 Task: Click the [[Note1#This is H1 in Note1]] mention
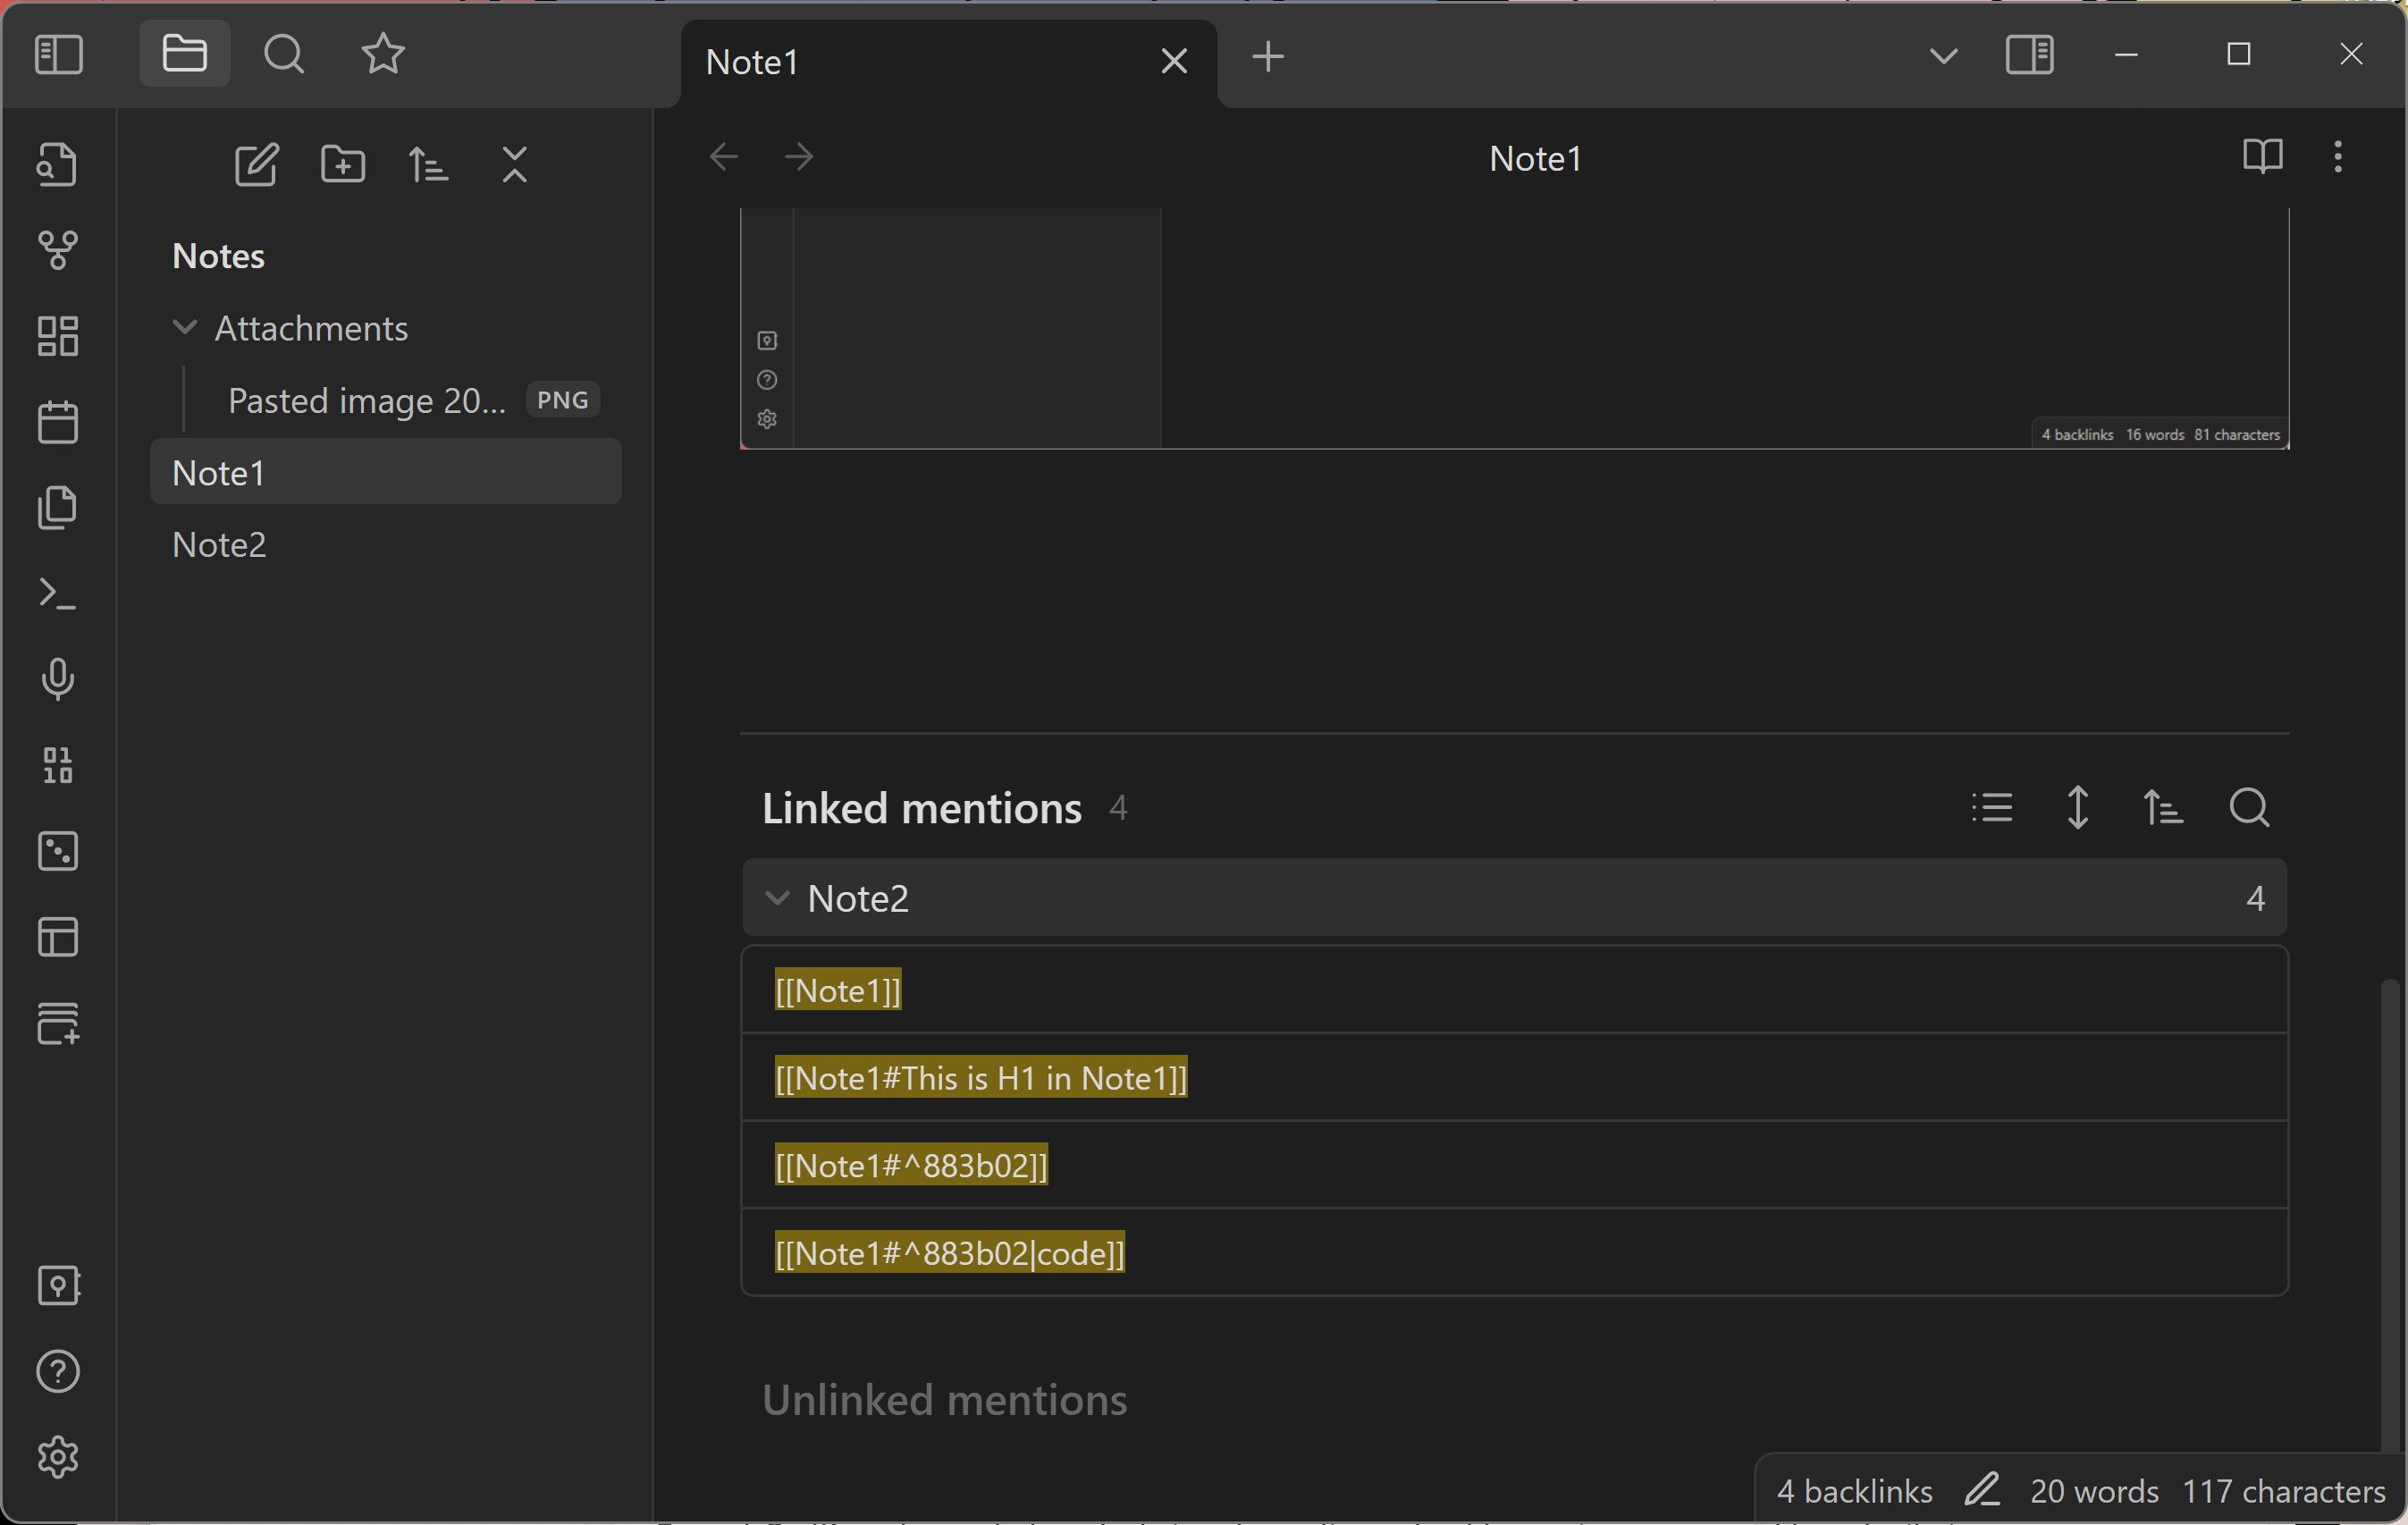coord(980,1075)
